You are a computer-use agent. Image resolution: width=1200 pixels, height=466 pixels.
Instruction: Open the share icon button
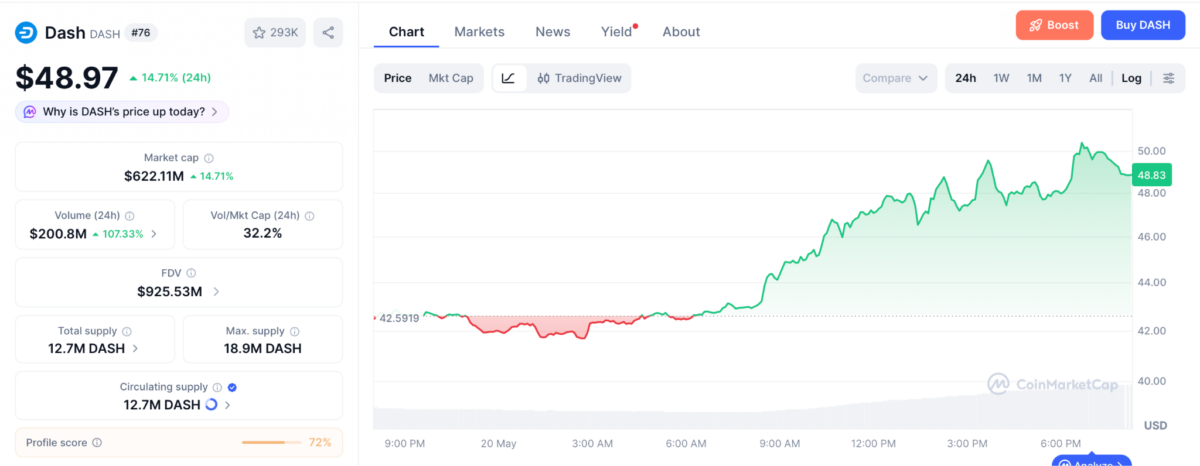[x=328, y=32]
